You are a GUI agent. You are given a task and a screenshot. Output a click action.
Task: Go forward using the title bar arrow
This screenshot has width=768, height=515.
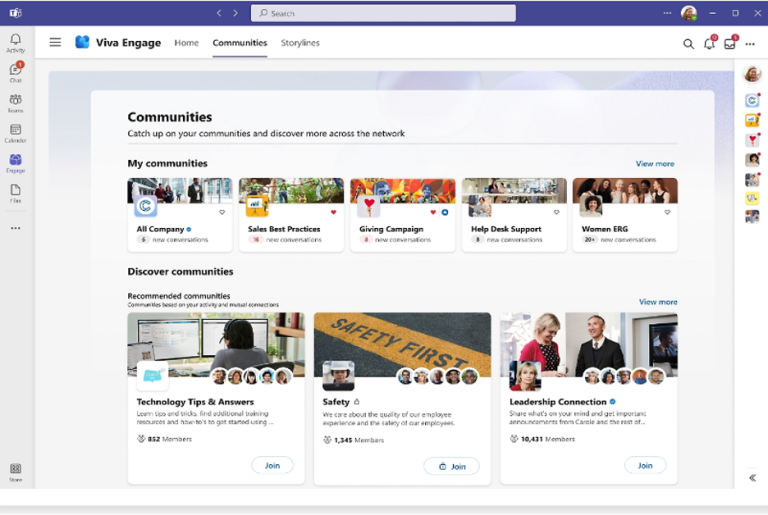236,13
